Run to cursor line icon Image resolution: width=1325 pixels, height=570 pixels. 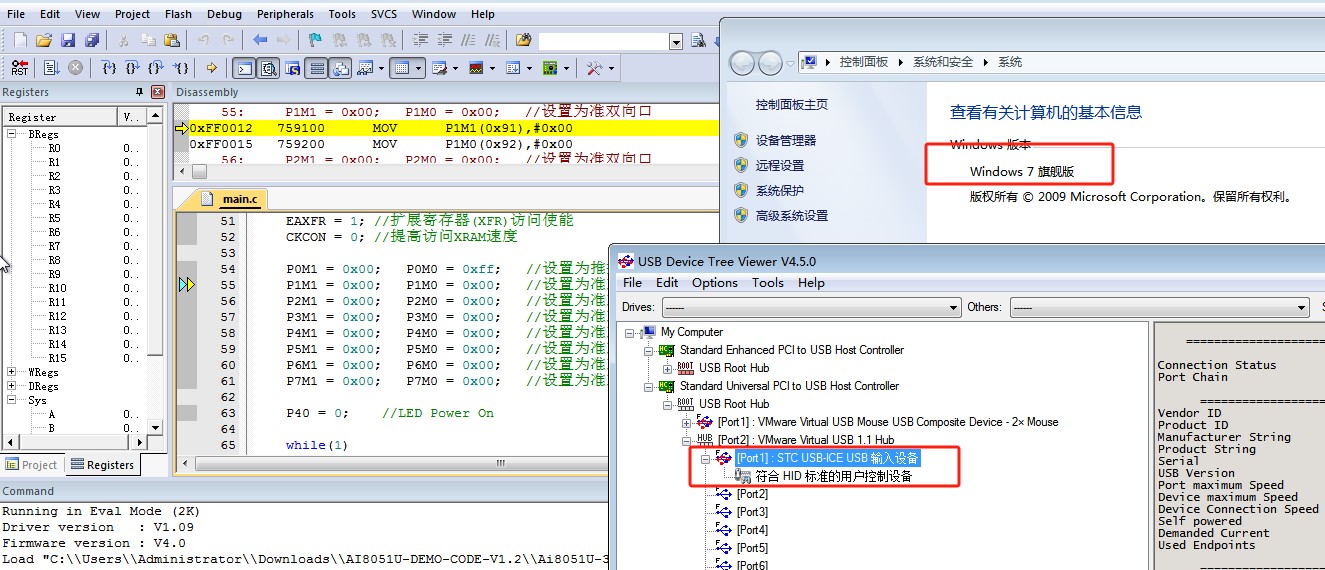coord(180,68)
